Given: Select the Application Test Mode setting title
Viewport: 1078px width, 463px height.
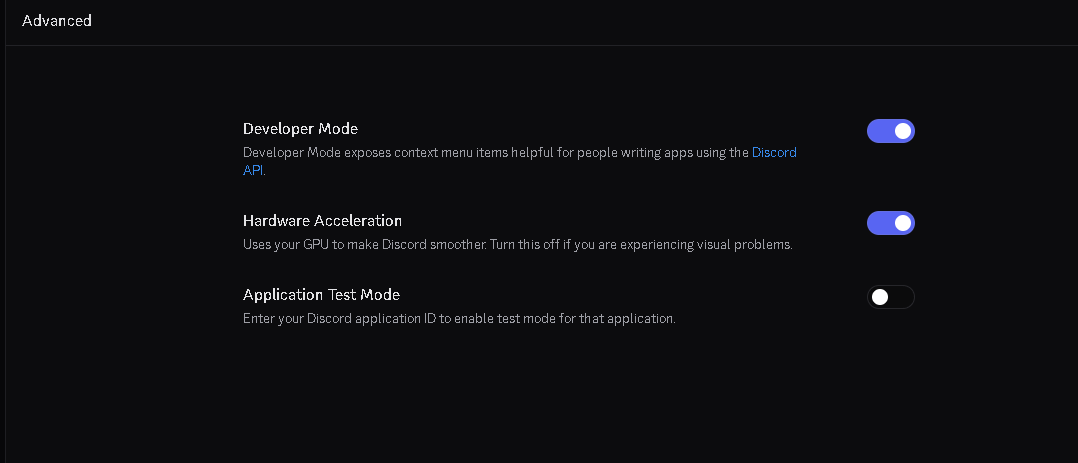Looking at the screenshot, I should (x=321, y=295).
